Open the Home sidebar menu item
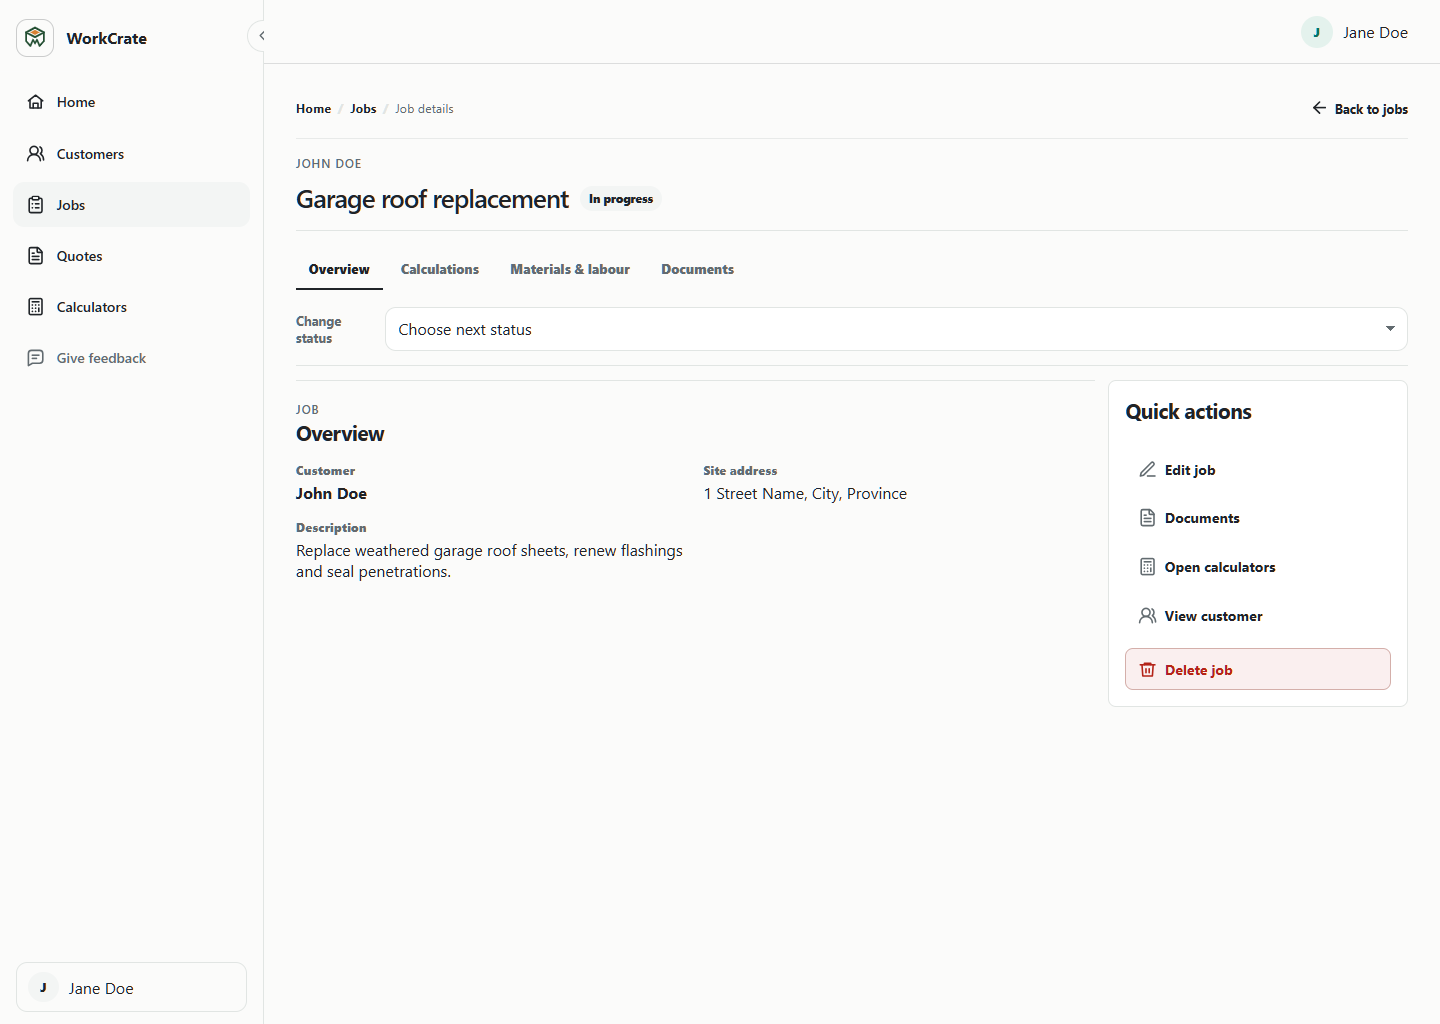The image size is (1440, 1024). click(131, 102)
